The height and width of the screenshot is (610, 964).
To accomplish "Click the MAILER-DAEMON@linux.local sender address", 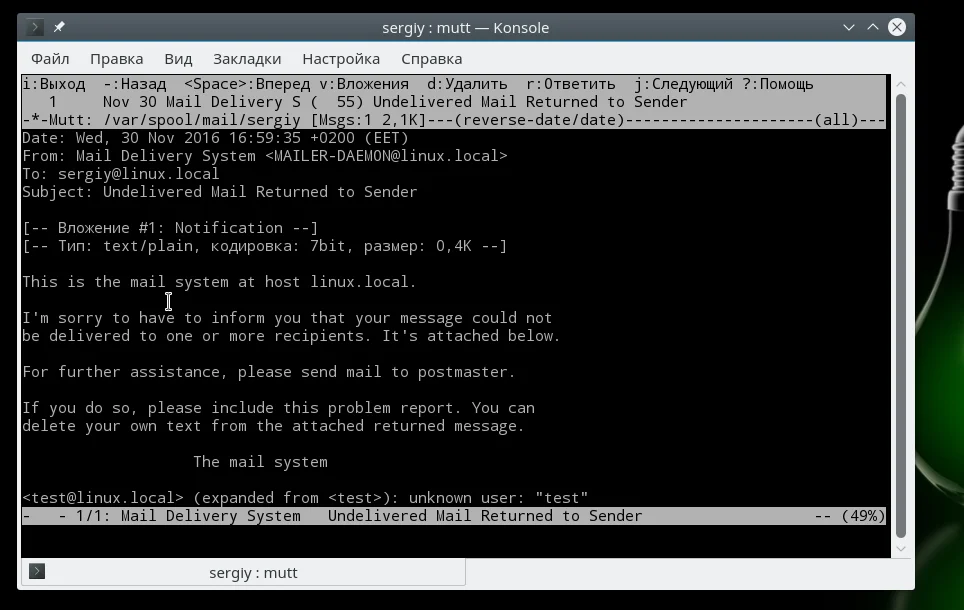I will [x=386, y=156].
